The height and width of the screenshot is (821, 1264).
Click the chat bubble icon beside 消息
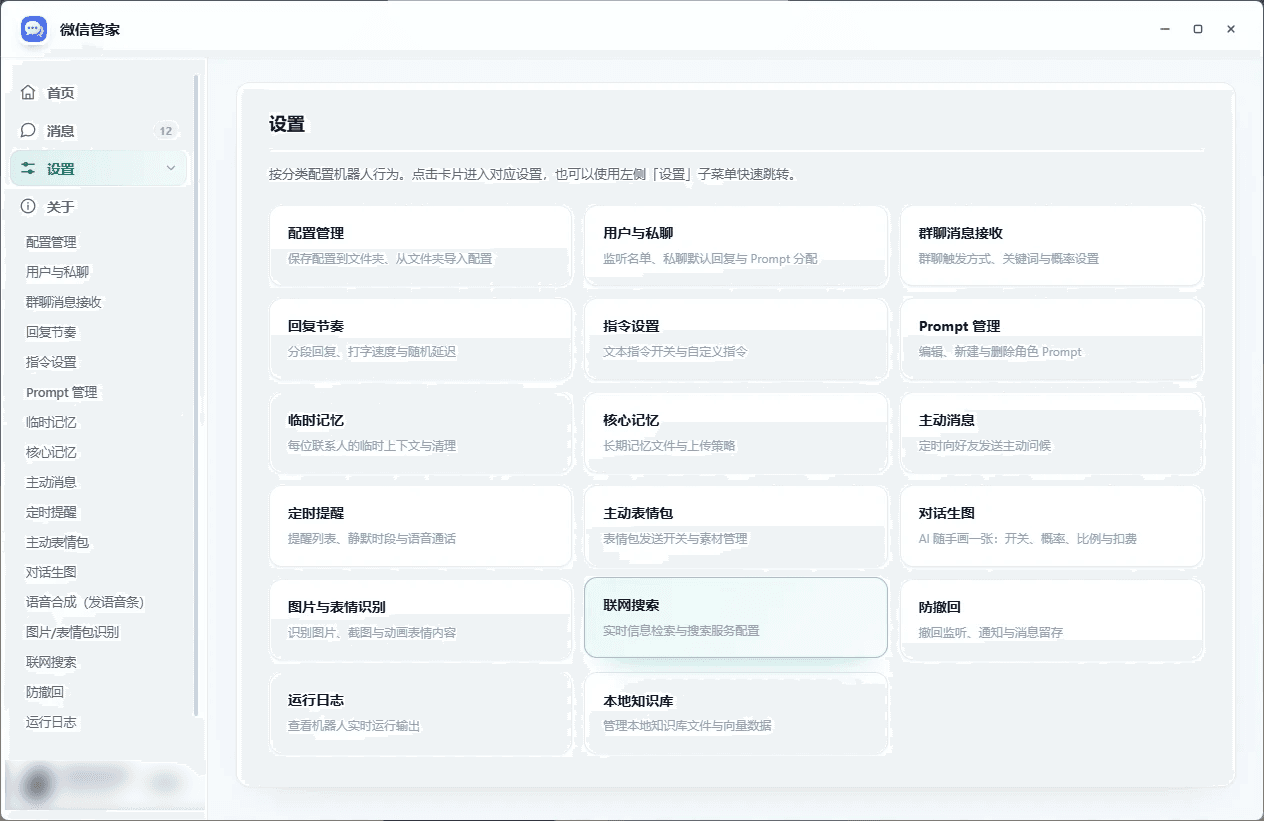click(28, 130)
